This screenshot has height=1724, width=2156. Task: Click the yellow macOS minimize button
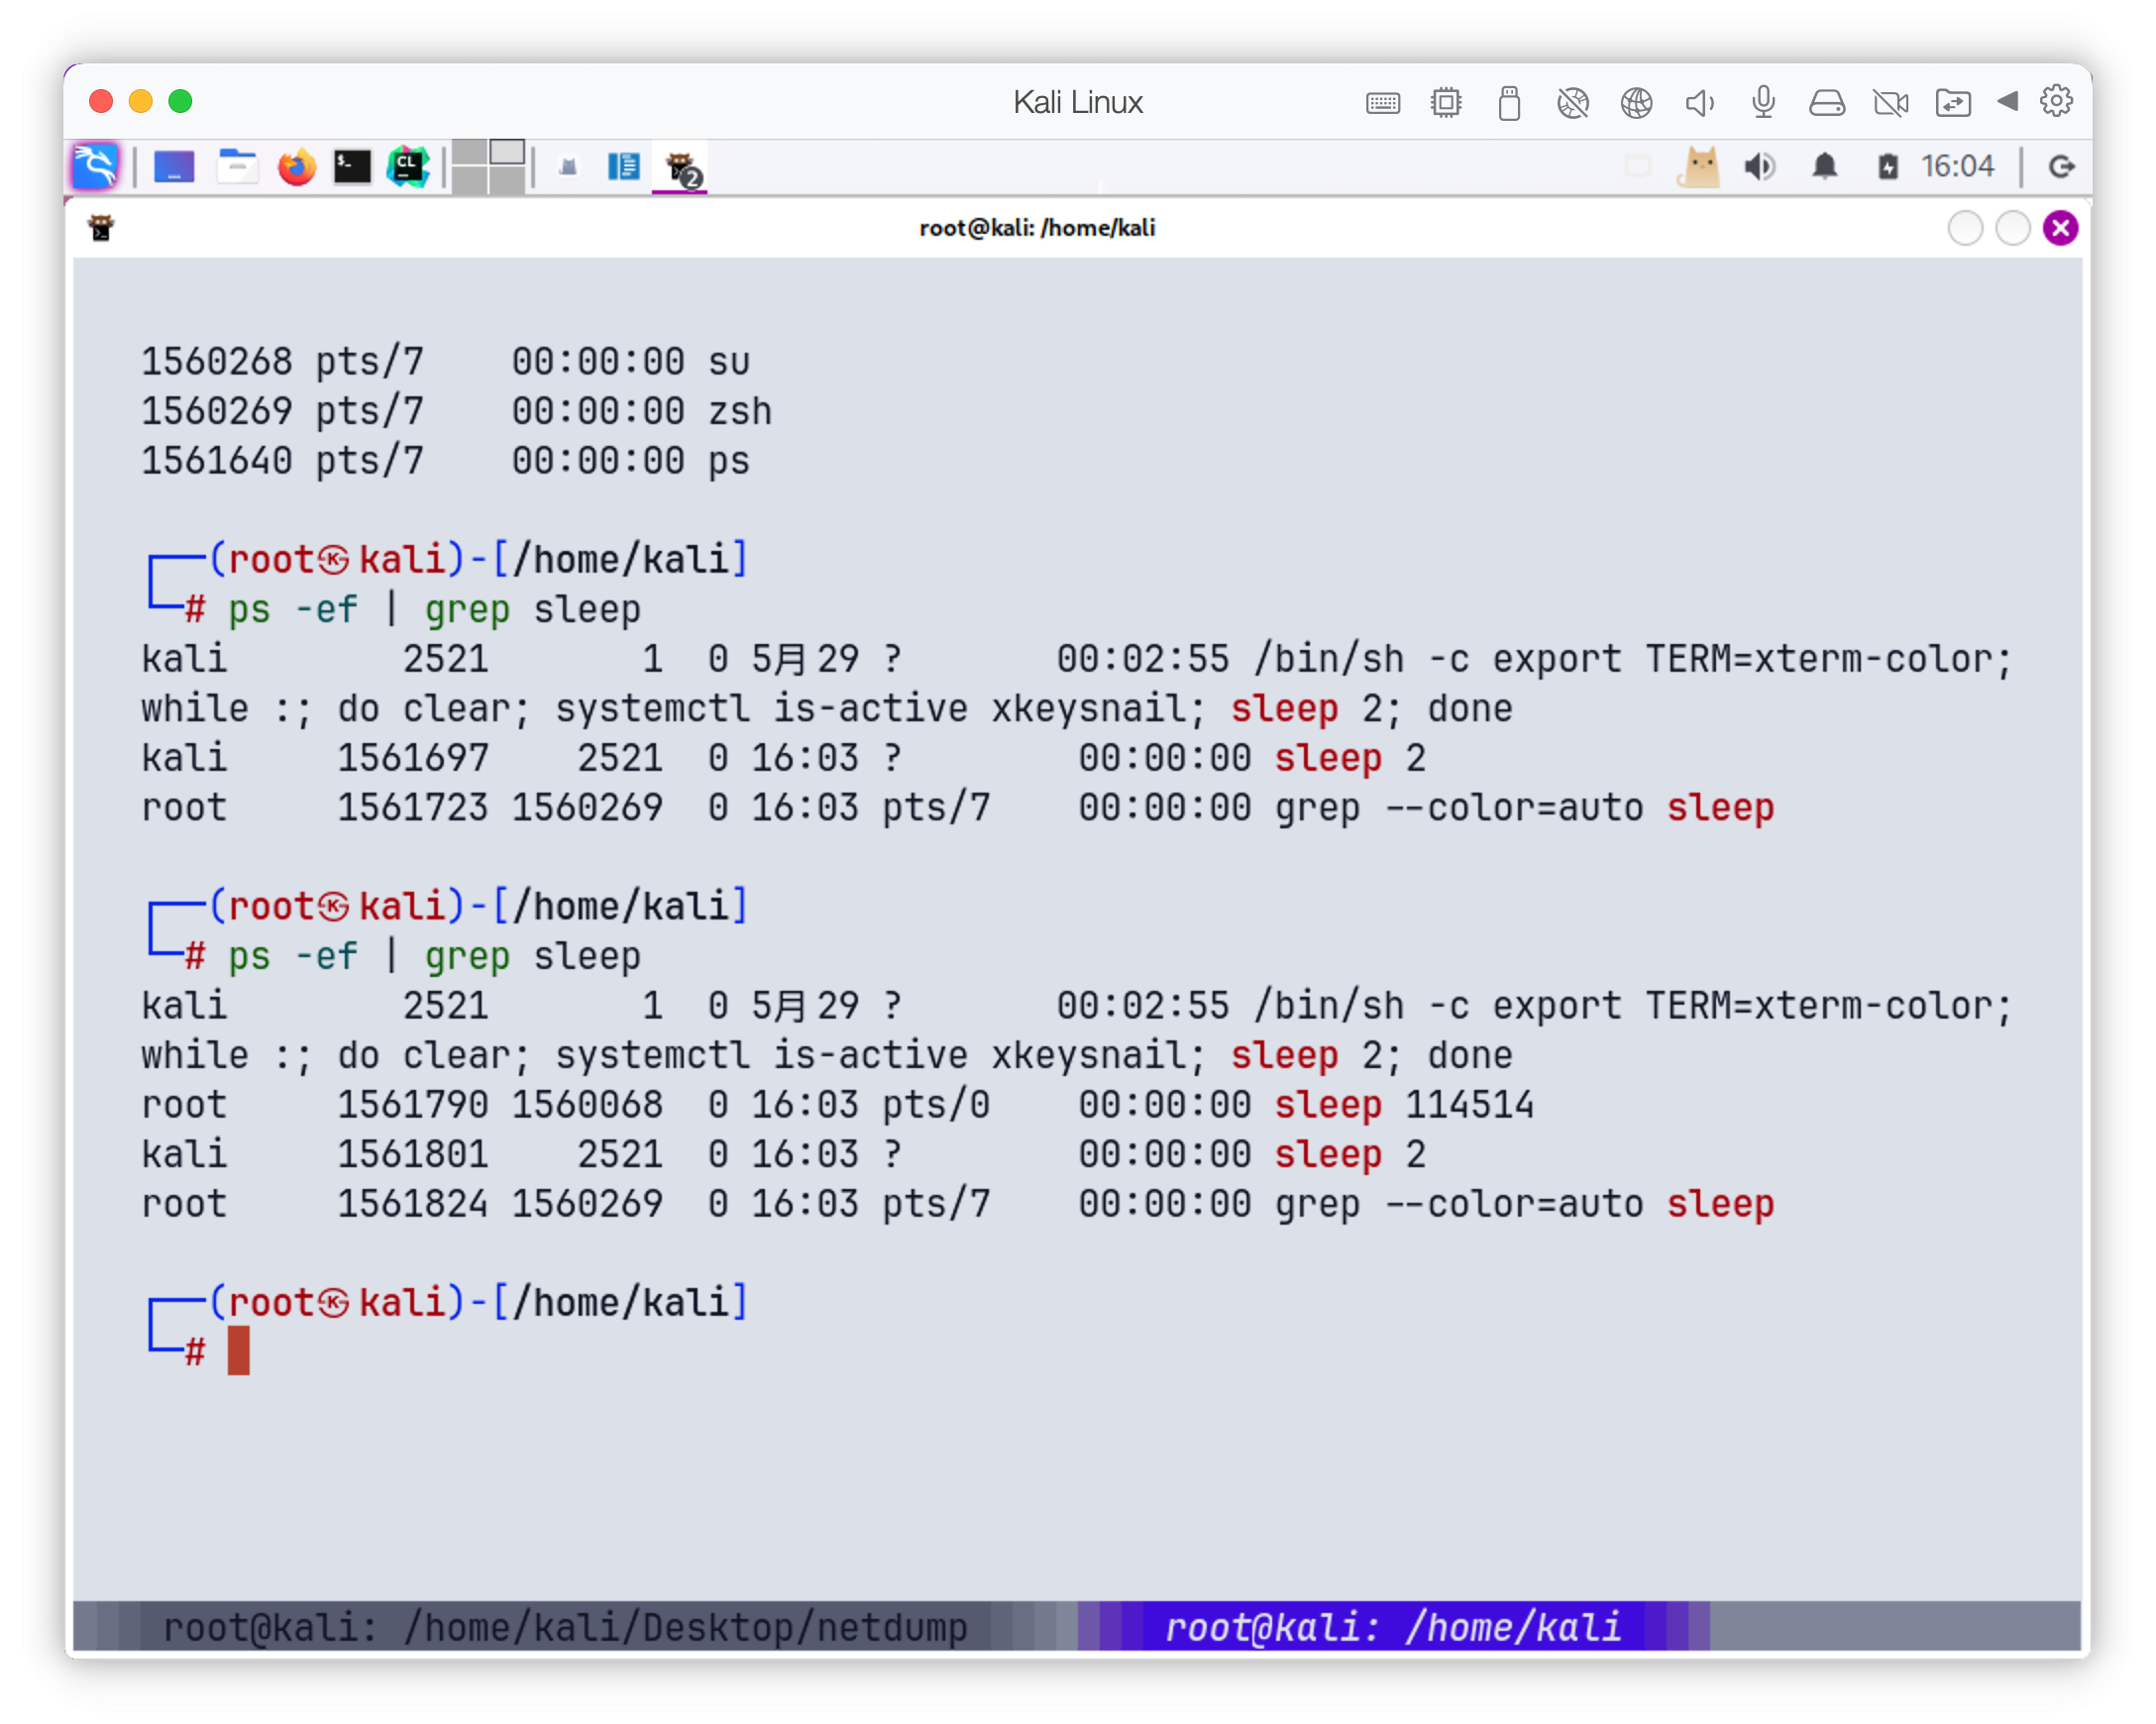click(141, 101)
